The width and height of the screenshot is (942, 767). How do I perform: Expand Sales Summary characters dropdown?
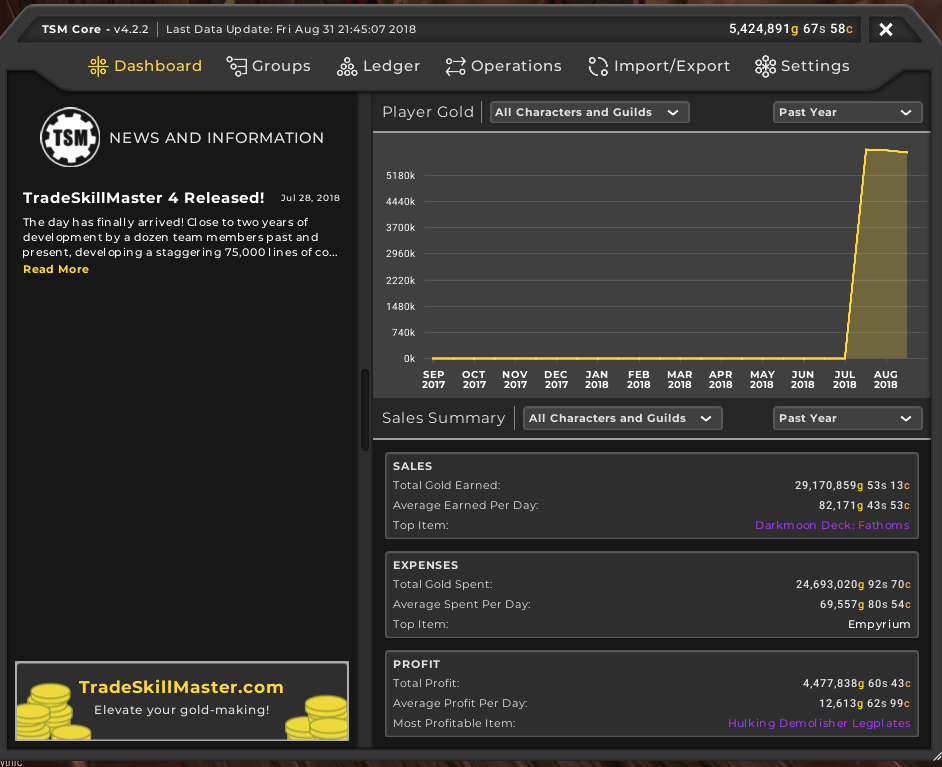click(622, 418)
